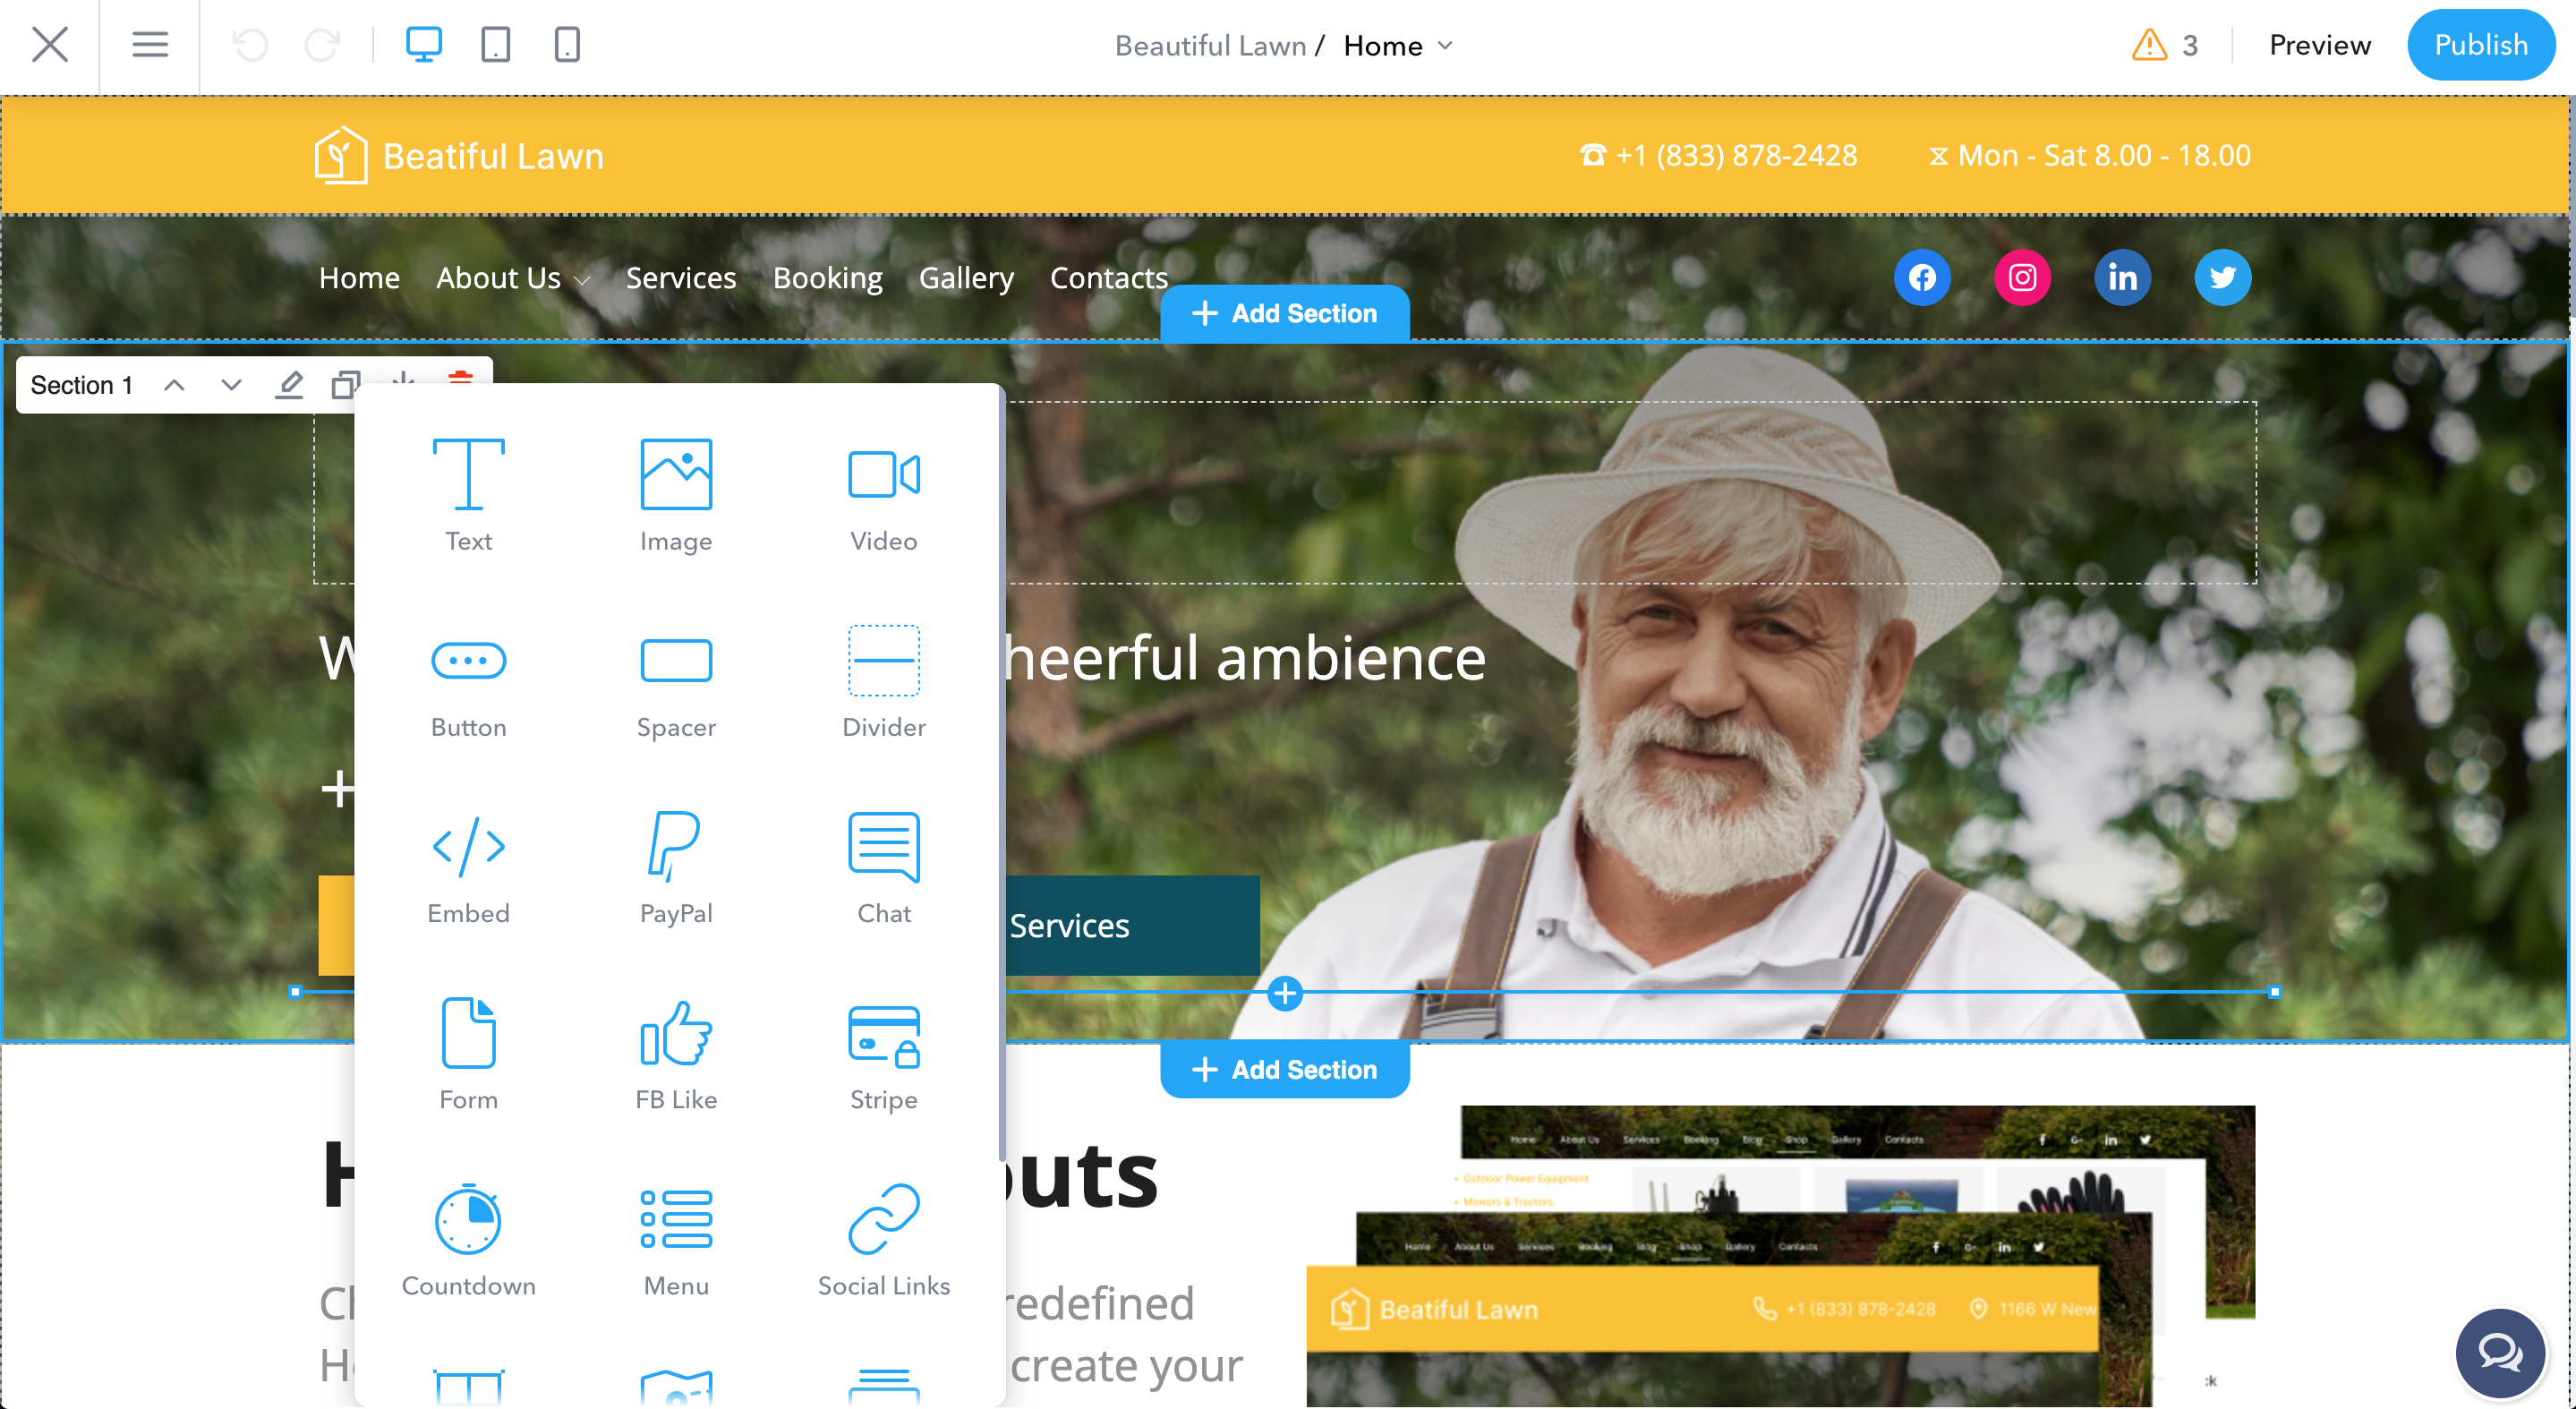Edit Section 1 with pencil icon

289,385
